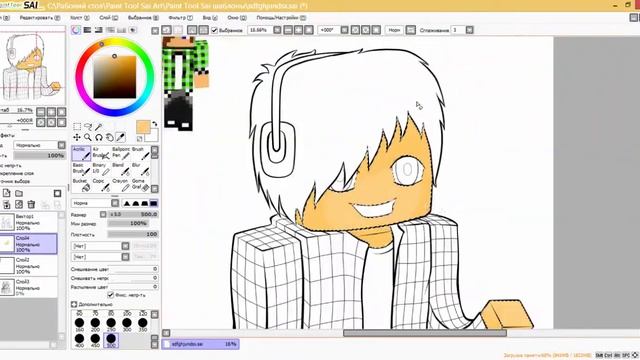Click the foreground orange color swatch
Screen dimensions: 640x360
(143, 127)
